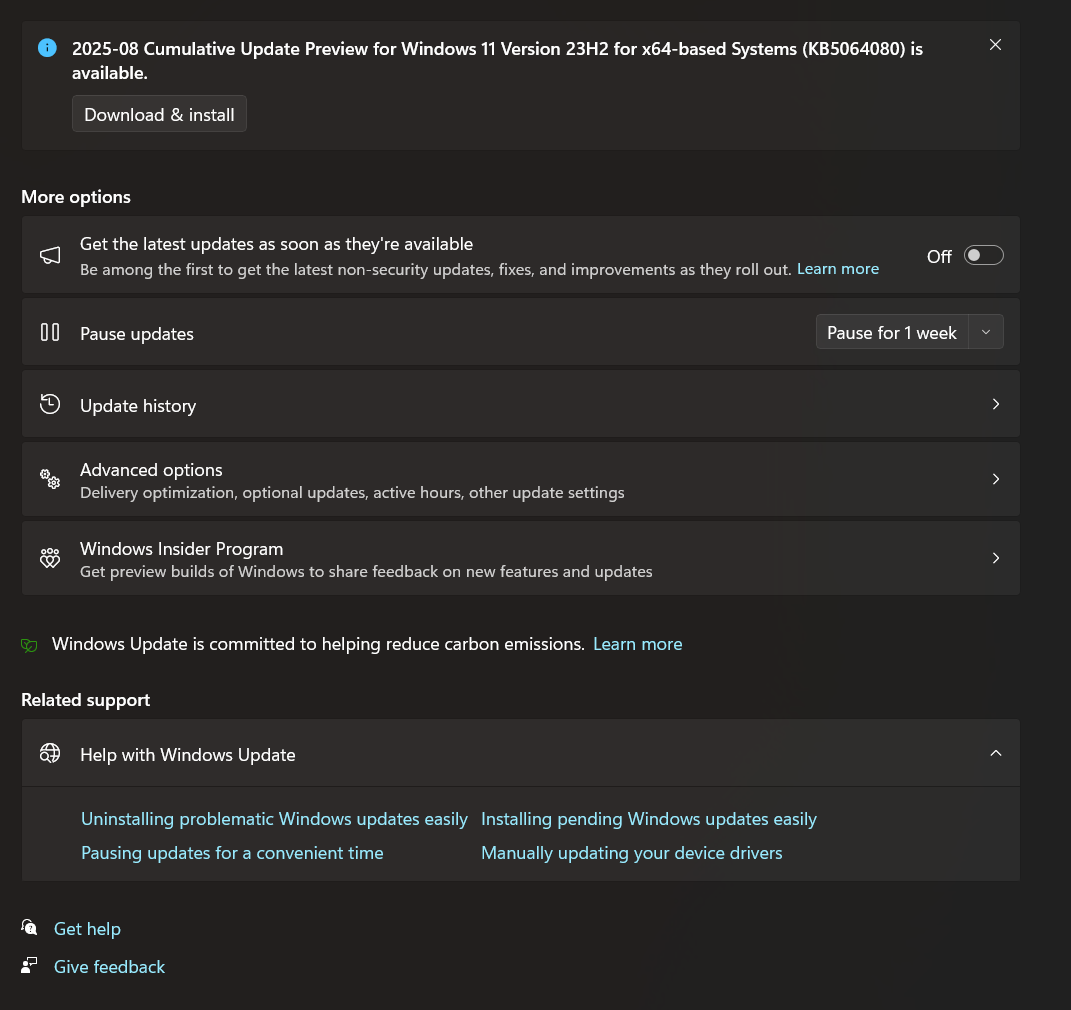This screenshot has height=1010, width=1071.
Task: Click 'Get preview builds of Windows' description text
Action: tap(366, 572)
